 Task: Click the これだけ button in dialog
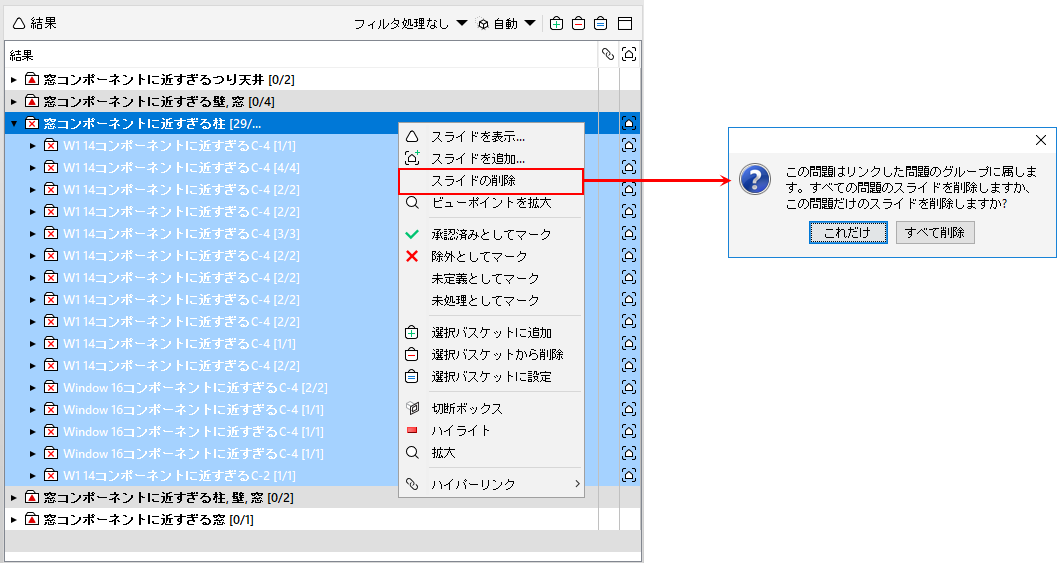click(848, 232)
